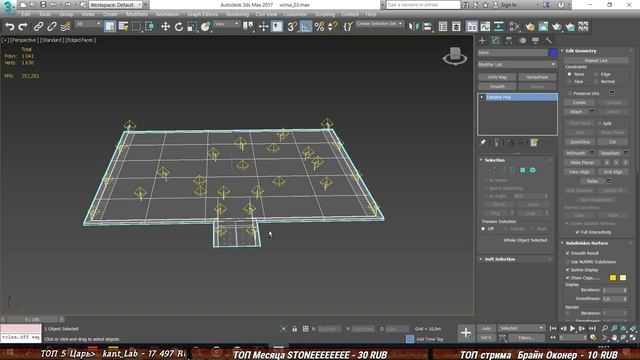Unlink Selection tool
Image resolution: width=640 pixels, height=360 pixels.
click(x=52, y=27)
